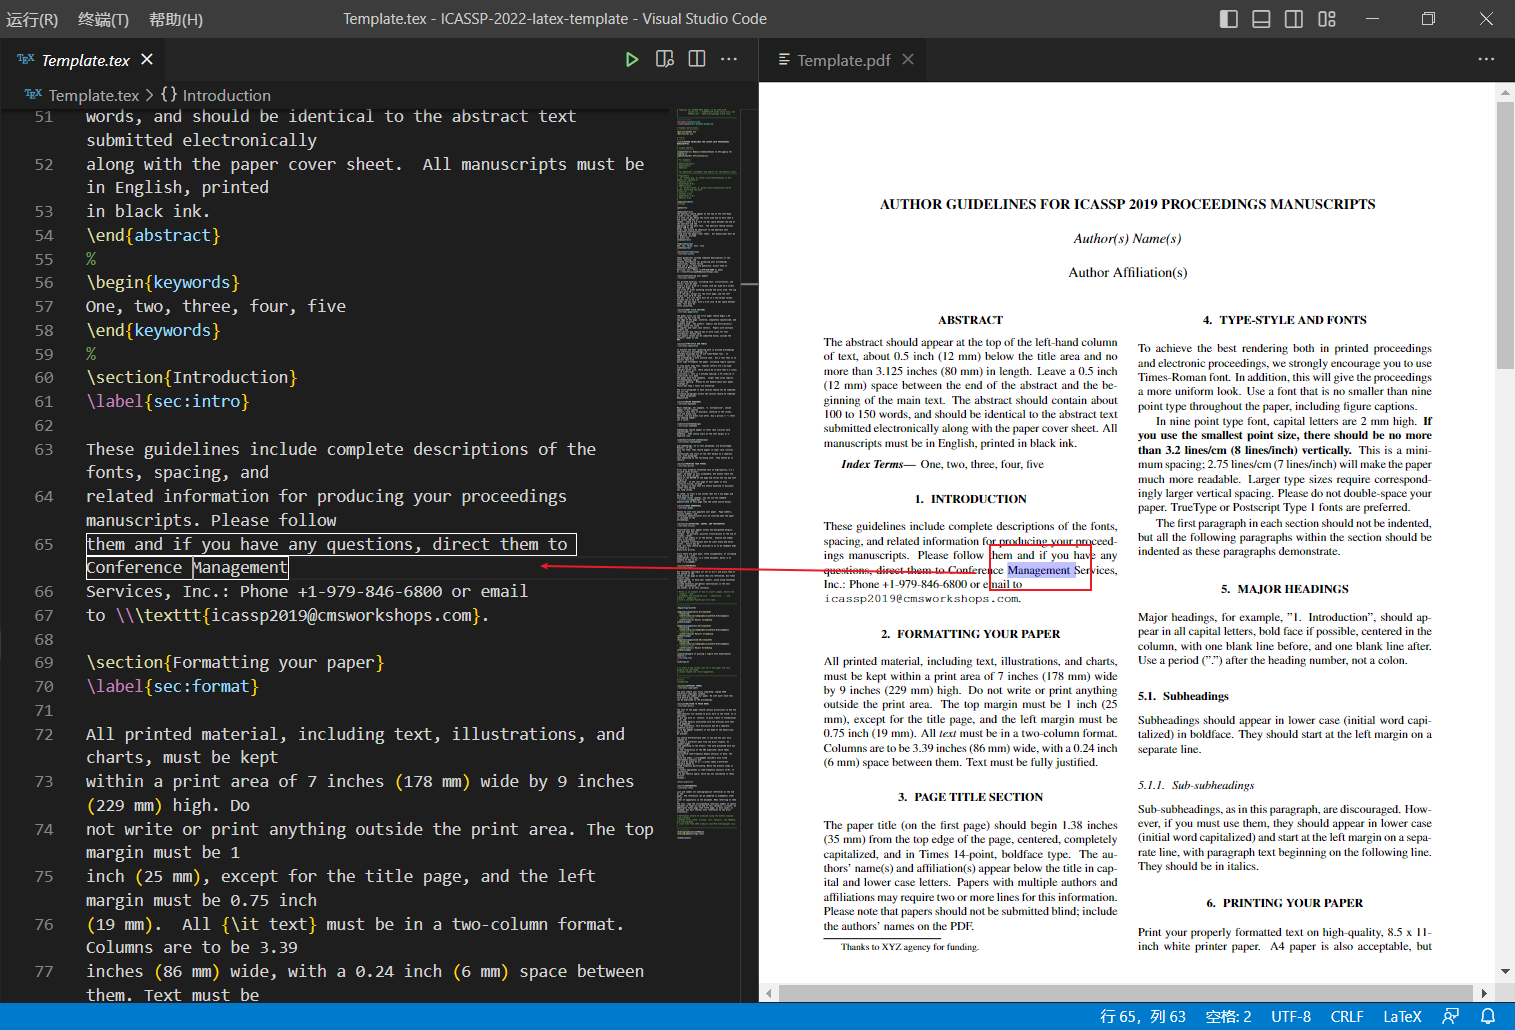Click the PDF vertical scrollbar thumb
The image size is (1515, 1030).
tap(1505, 235)
